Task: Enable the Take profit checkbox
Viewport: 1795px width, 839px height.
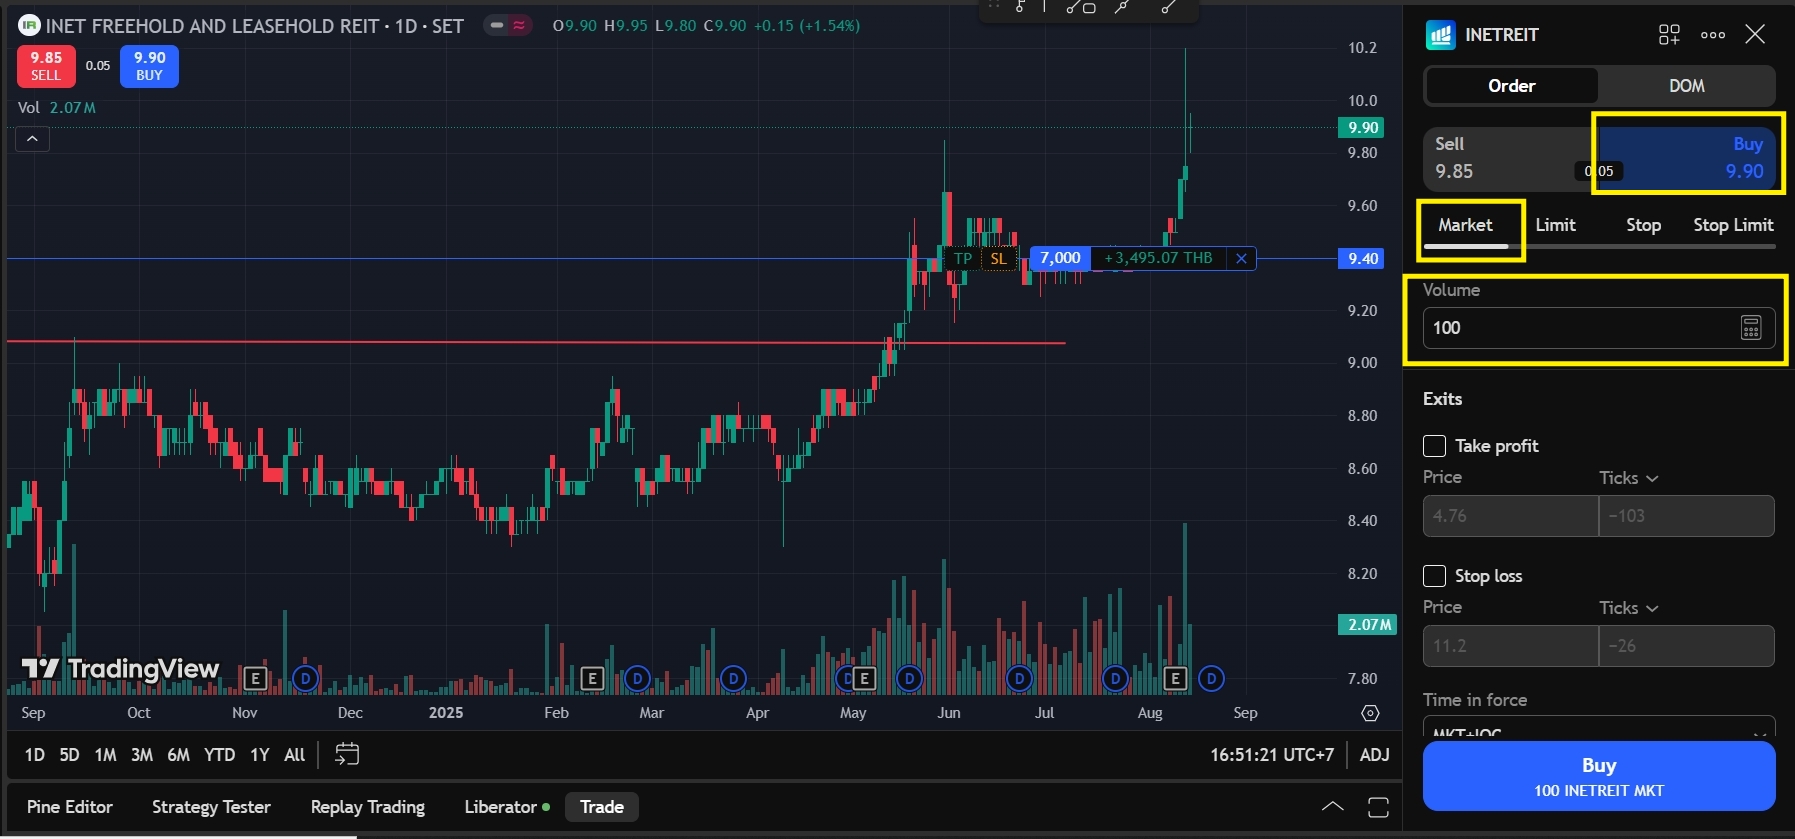Action: click(x=1434, y=446)
